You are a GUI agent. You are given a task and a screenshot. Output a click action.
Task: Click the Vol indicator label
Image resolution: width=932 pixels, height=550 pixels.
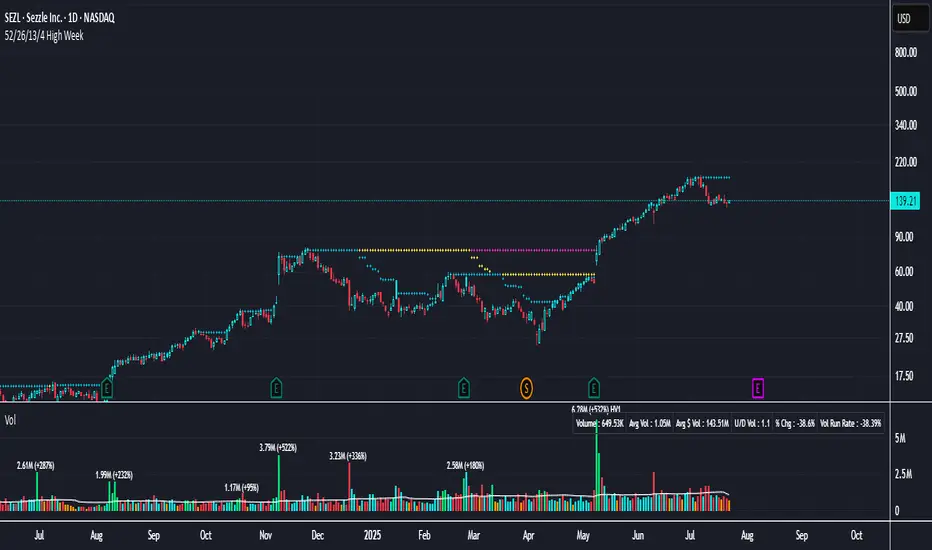12,420
